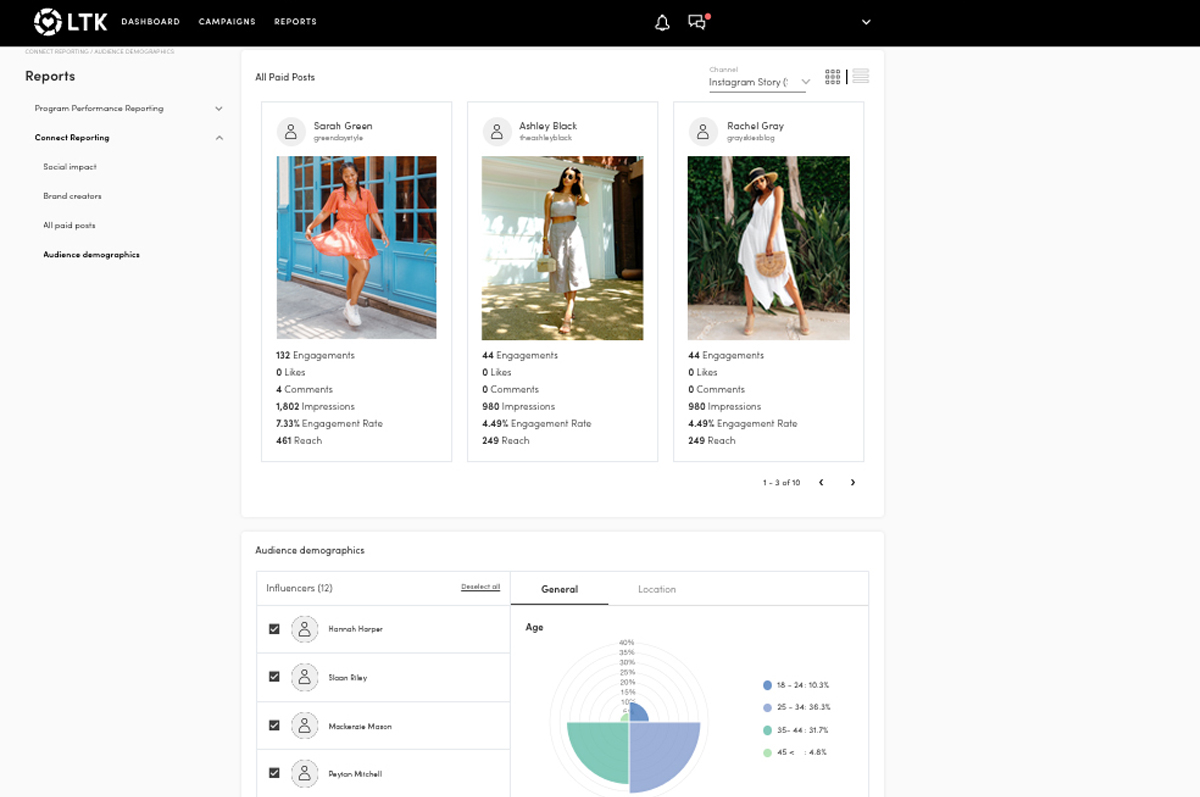Screen dimensions: 1200x797
Task: Click the Deselect all link
Action: pyautogui.click(x=480, y=587)
